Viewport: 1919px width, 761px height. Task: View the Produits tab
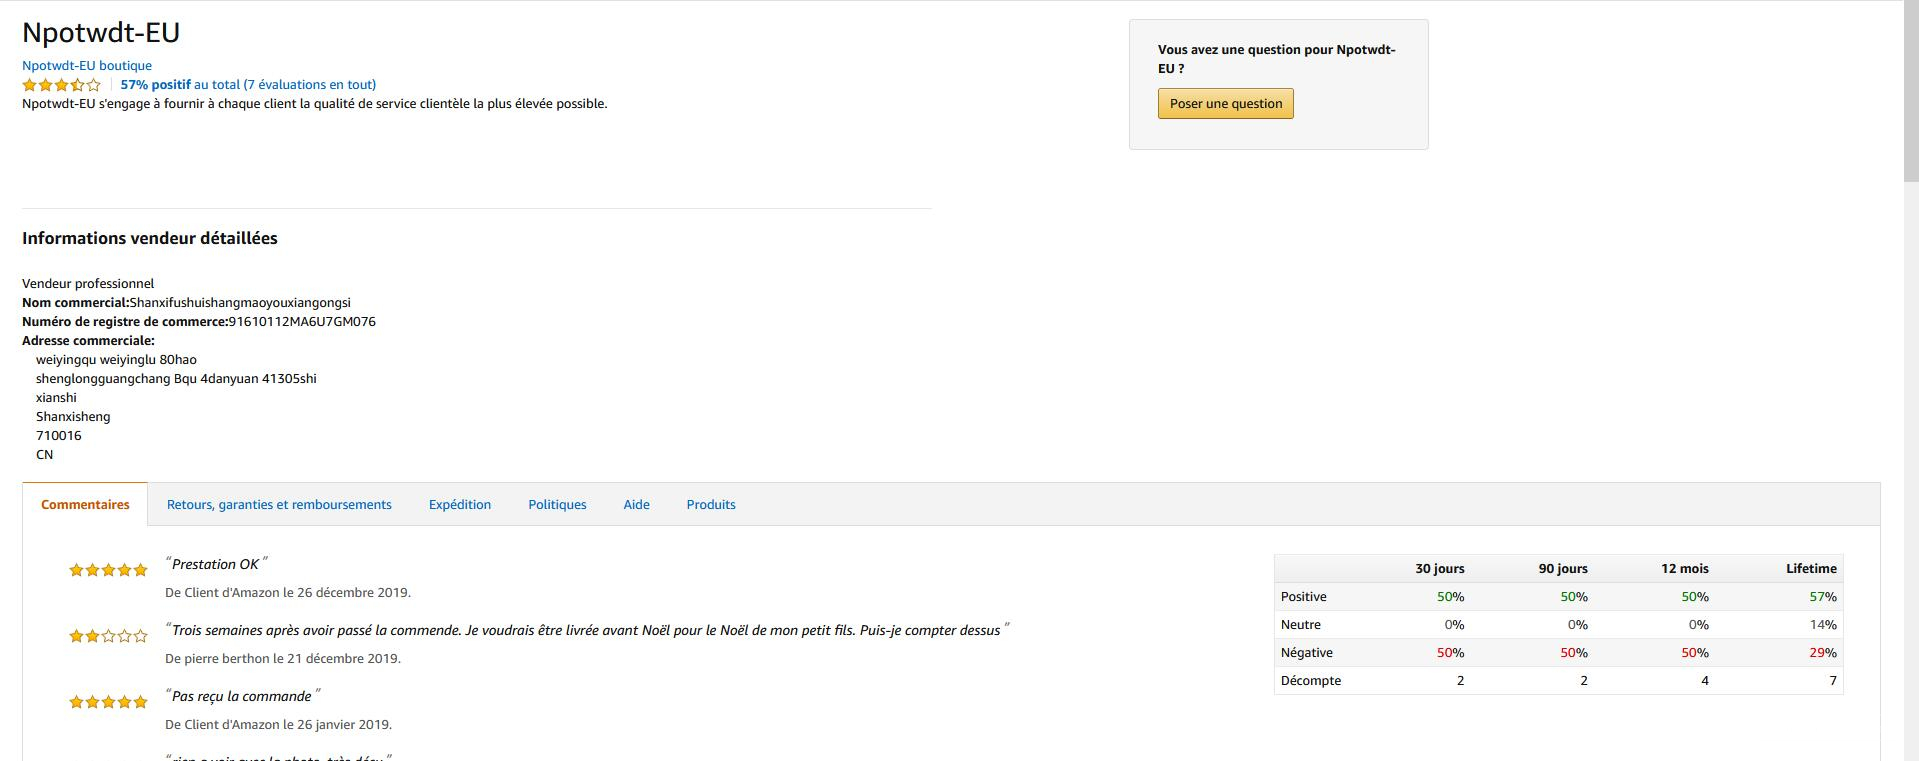pos(711,505)
